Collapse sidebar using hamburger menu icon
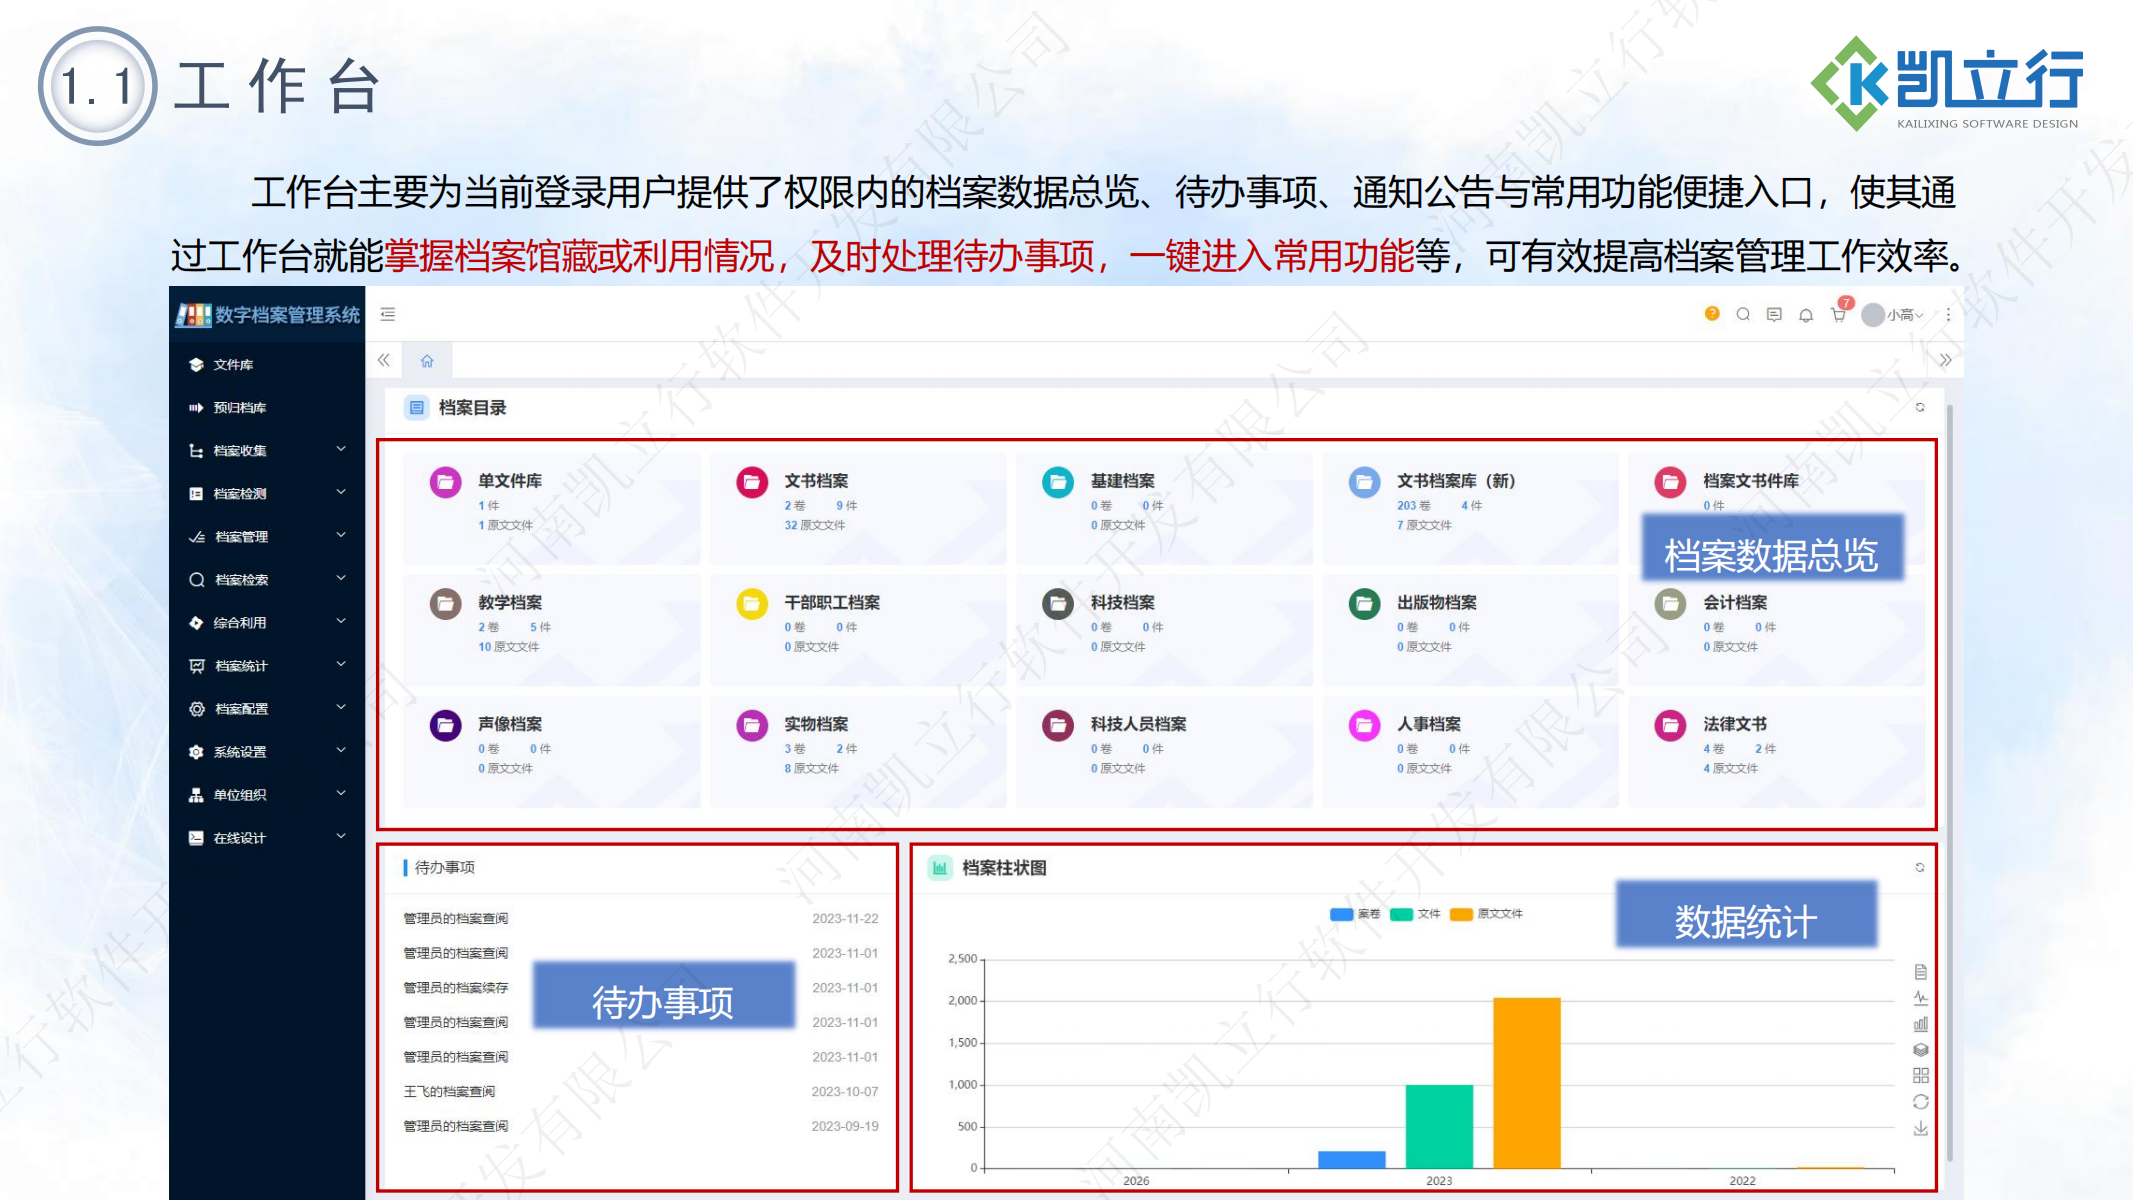 [388, 314]
